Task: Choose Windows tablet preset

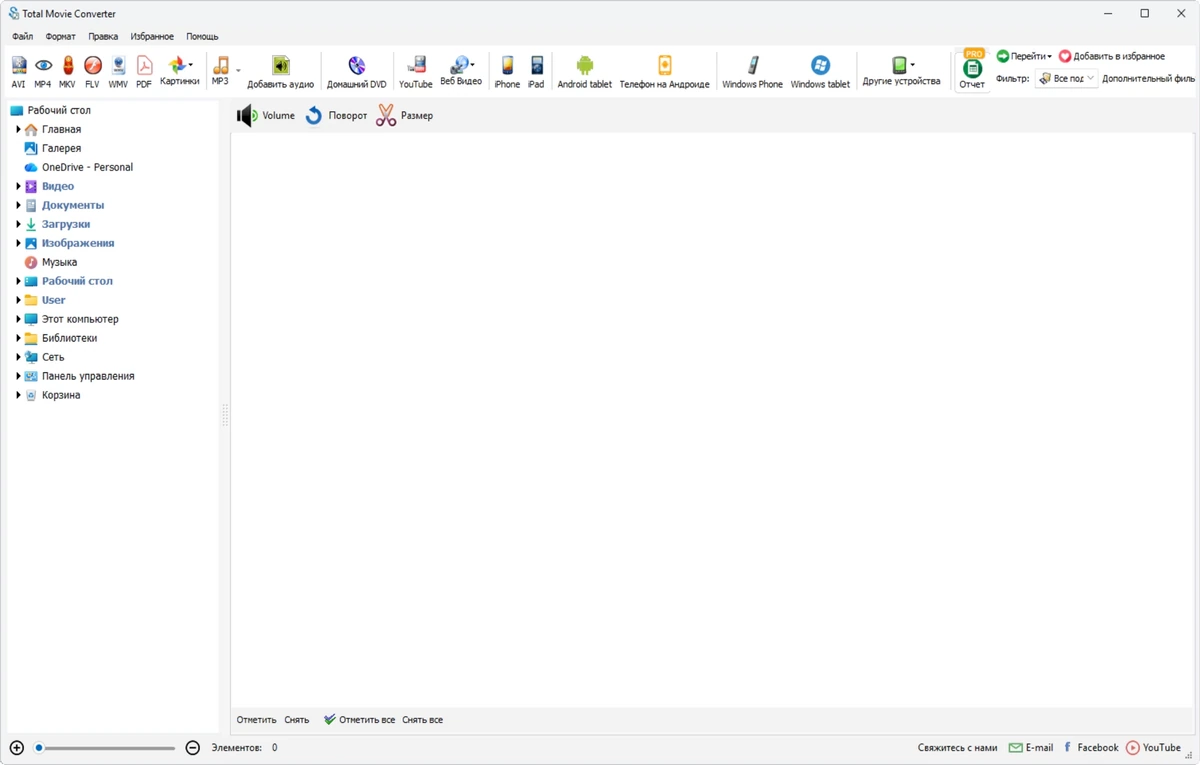Action: coord(820,72)
